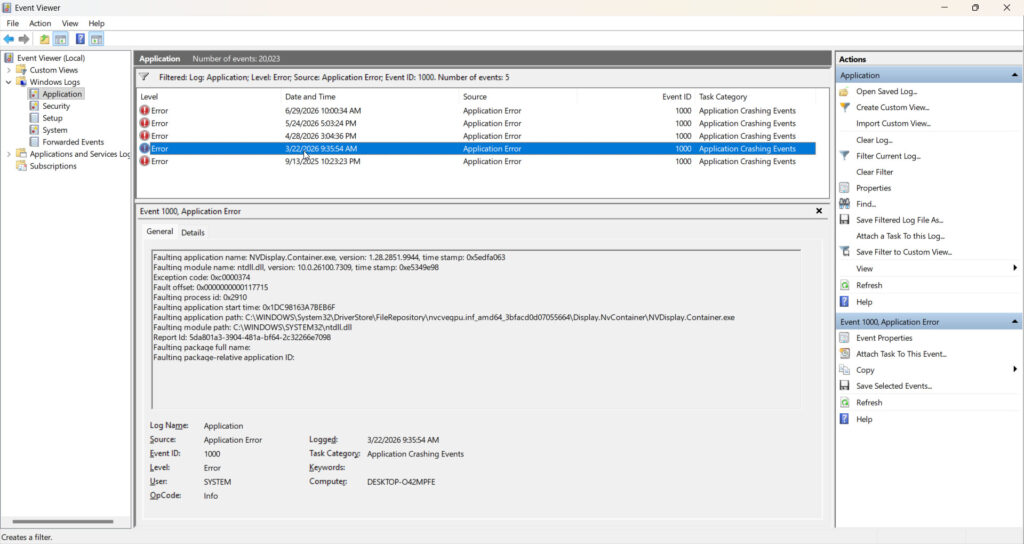Click the Event Properties icon

click(x=844, y=338)
